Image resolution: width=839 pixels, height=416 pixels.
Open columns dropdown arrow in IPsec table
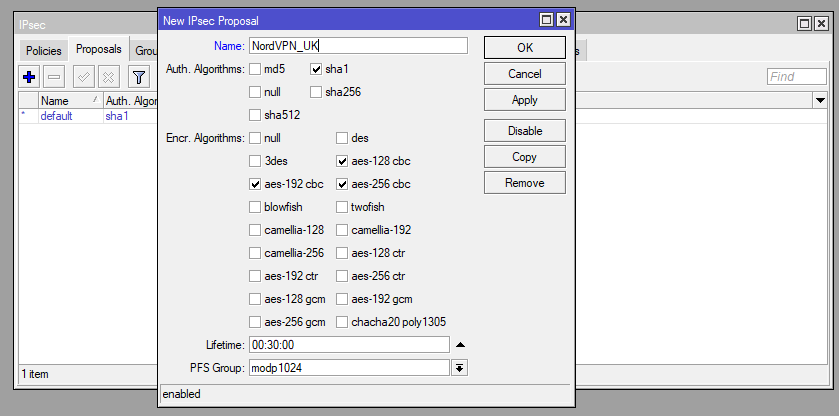click(x=820, y=100)
